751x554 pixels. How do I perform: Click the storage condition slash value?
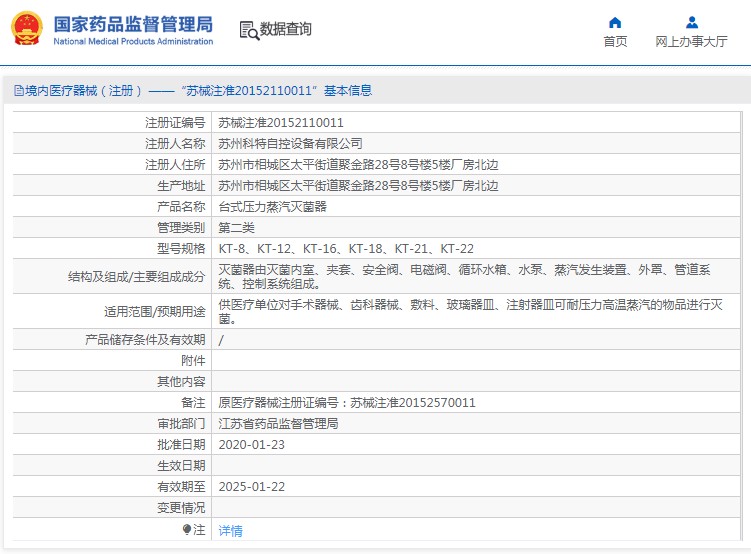(x=221, y=340)
